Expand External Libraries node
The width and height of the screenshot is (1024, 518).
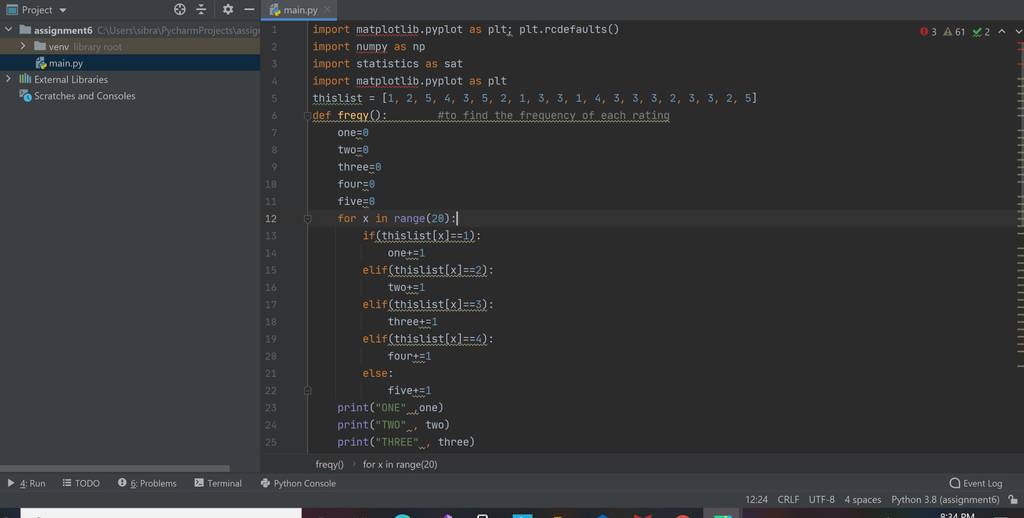click(9, 79)
